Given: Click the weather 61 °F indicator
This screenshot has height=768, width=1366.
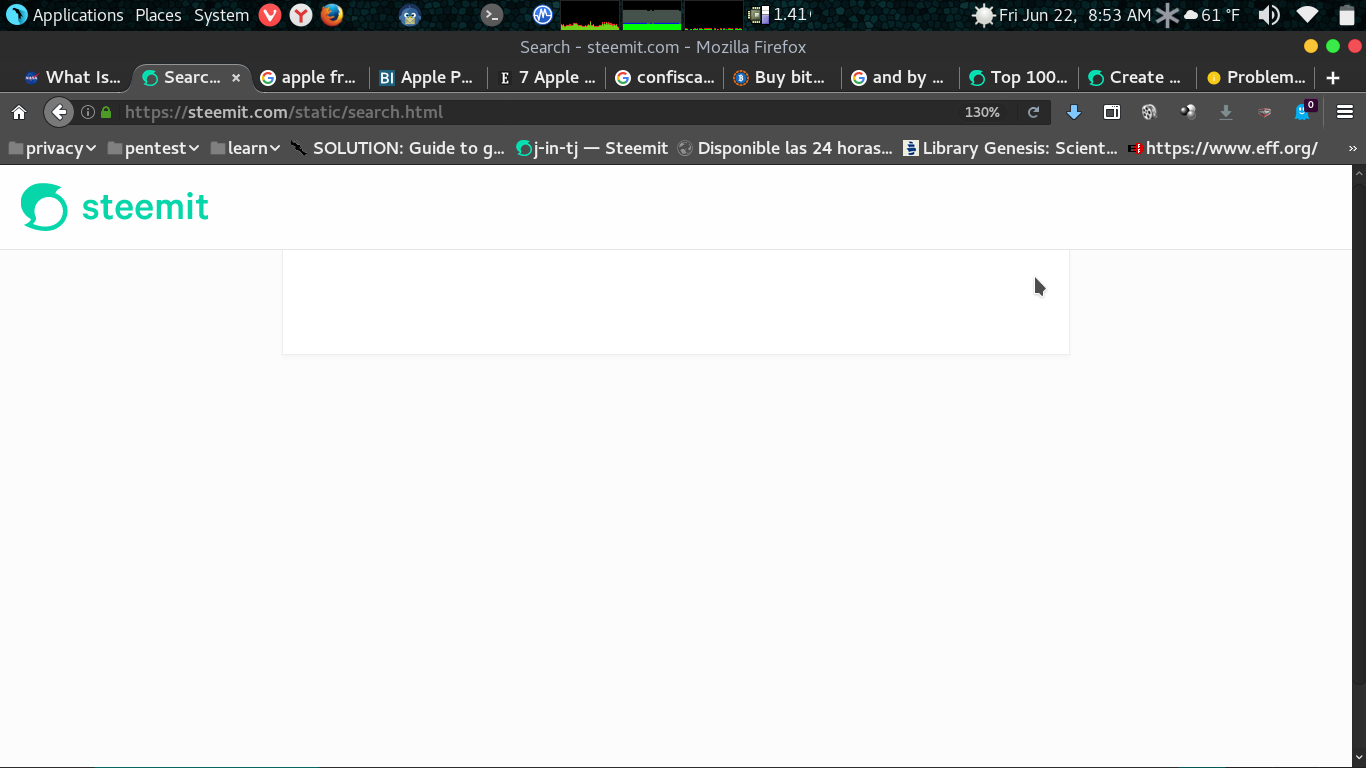Looking at the screenshot, I should 1211,15.
